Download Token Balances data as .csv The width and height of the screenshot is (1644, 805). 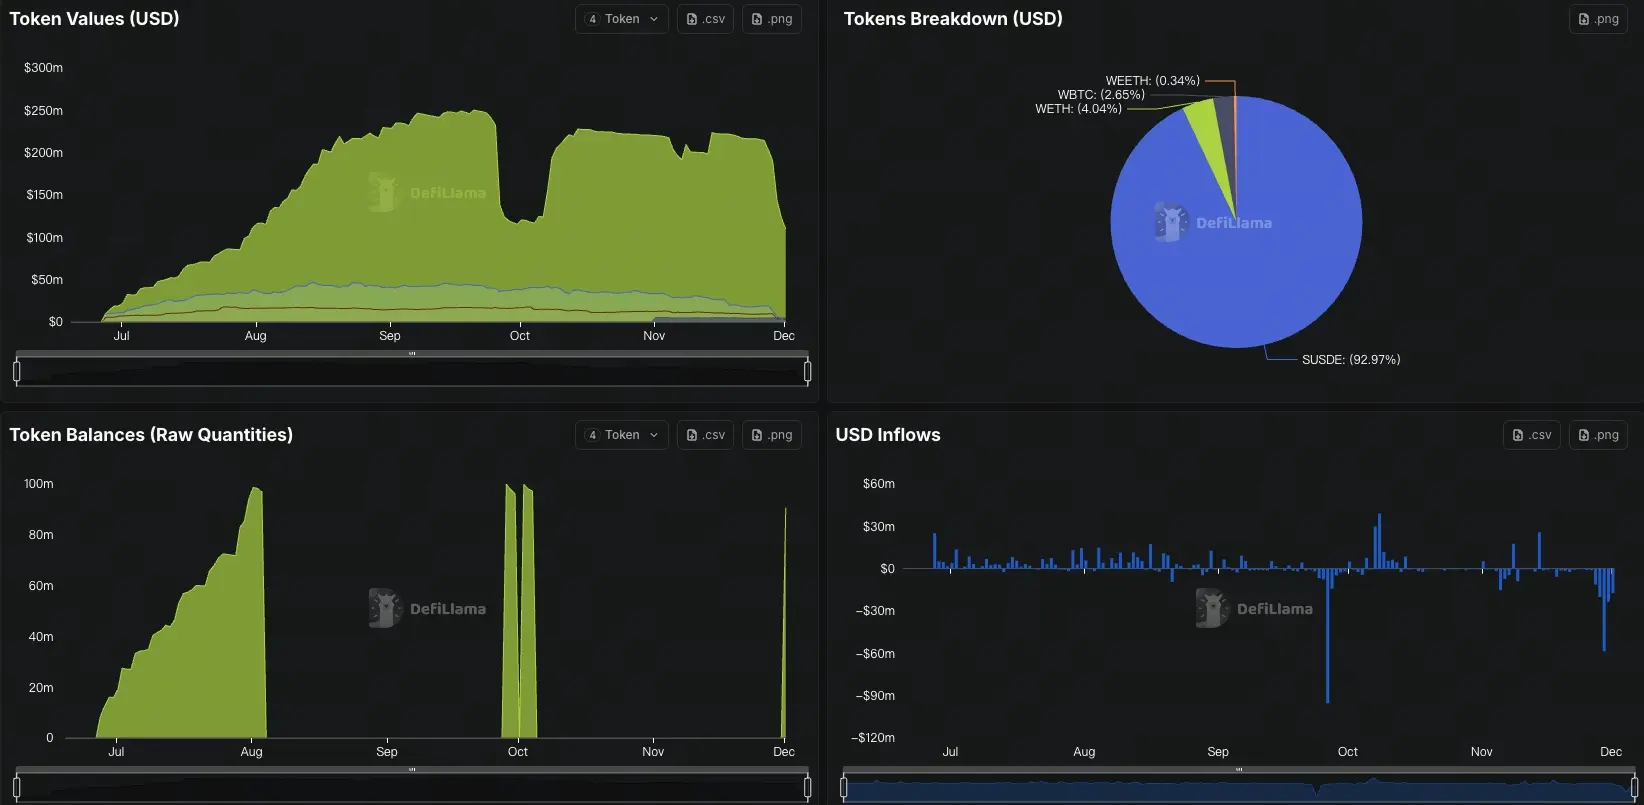coord(706,435)
